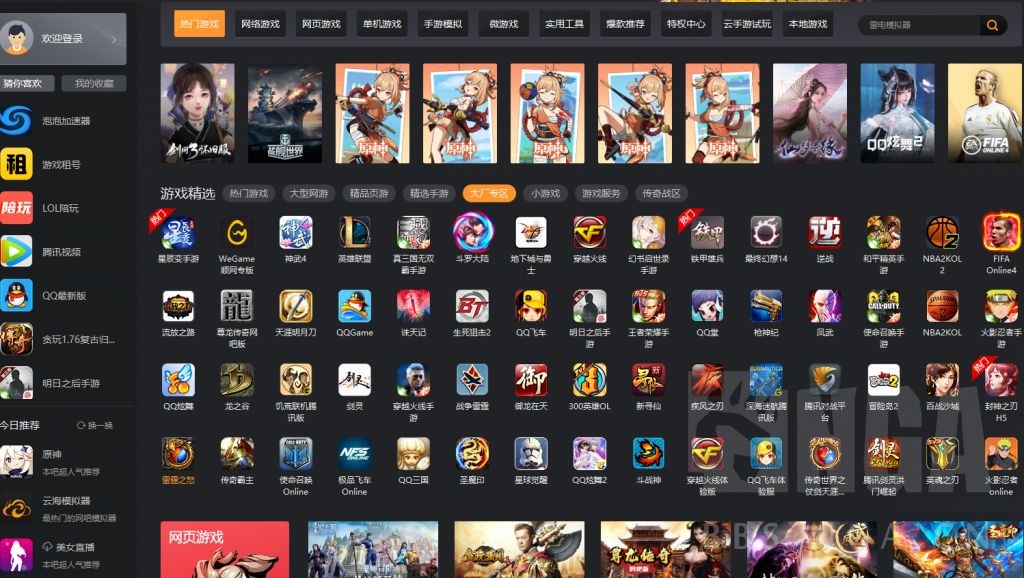Launch the QQ三国 game icon
The height and width of the screenshot is (578, 1024).
click(x=413, y=454)
